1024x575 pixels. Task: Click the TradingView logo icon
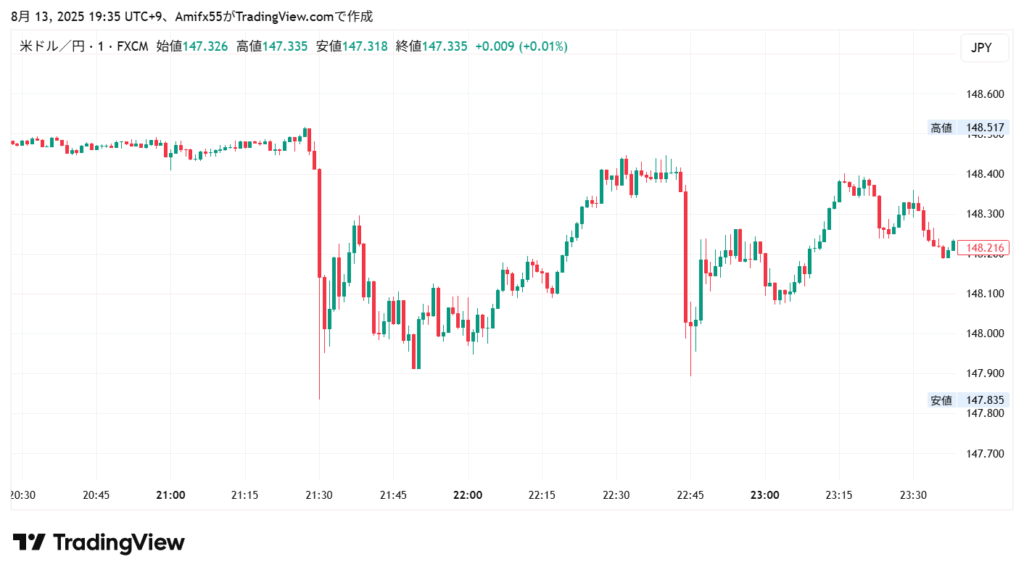28,542
